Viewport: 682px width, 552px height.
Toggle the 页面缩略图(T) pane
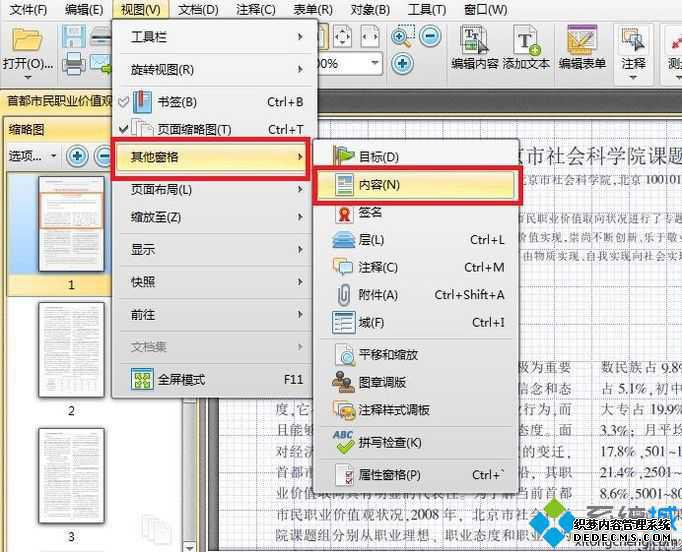214,129
